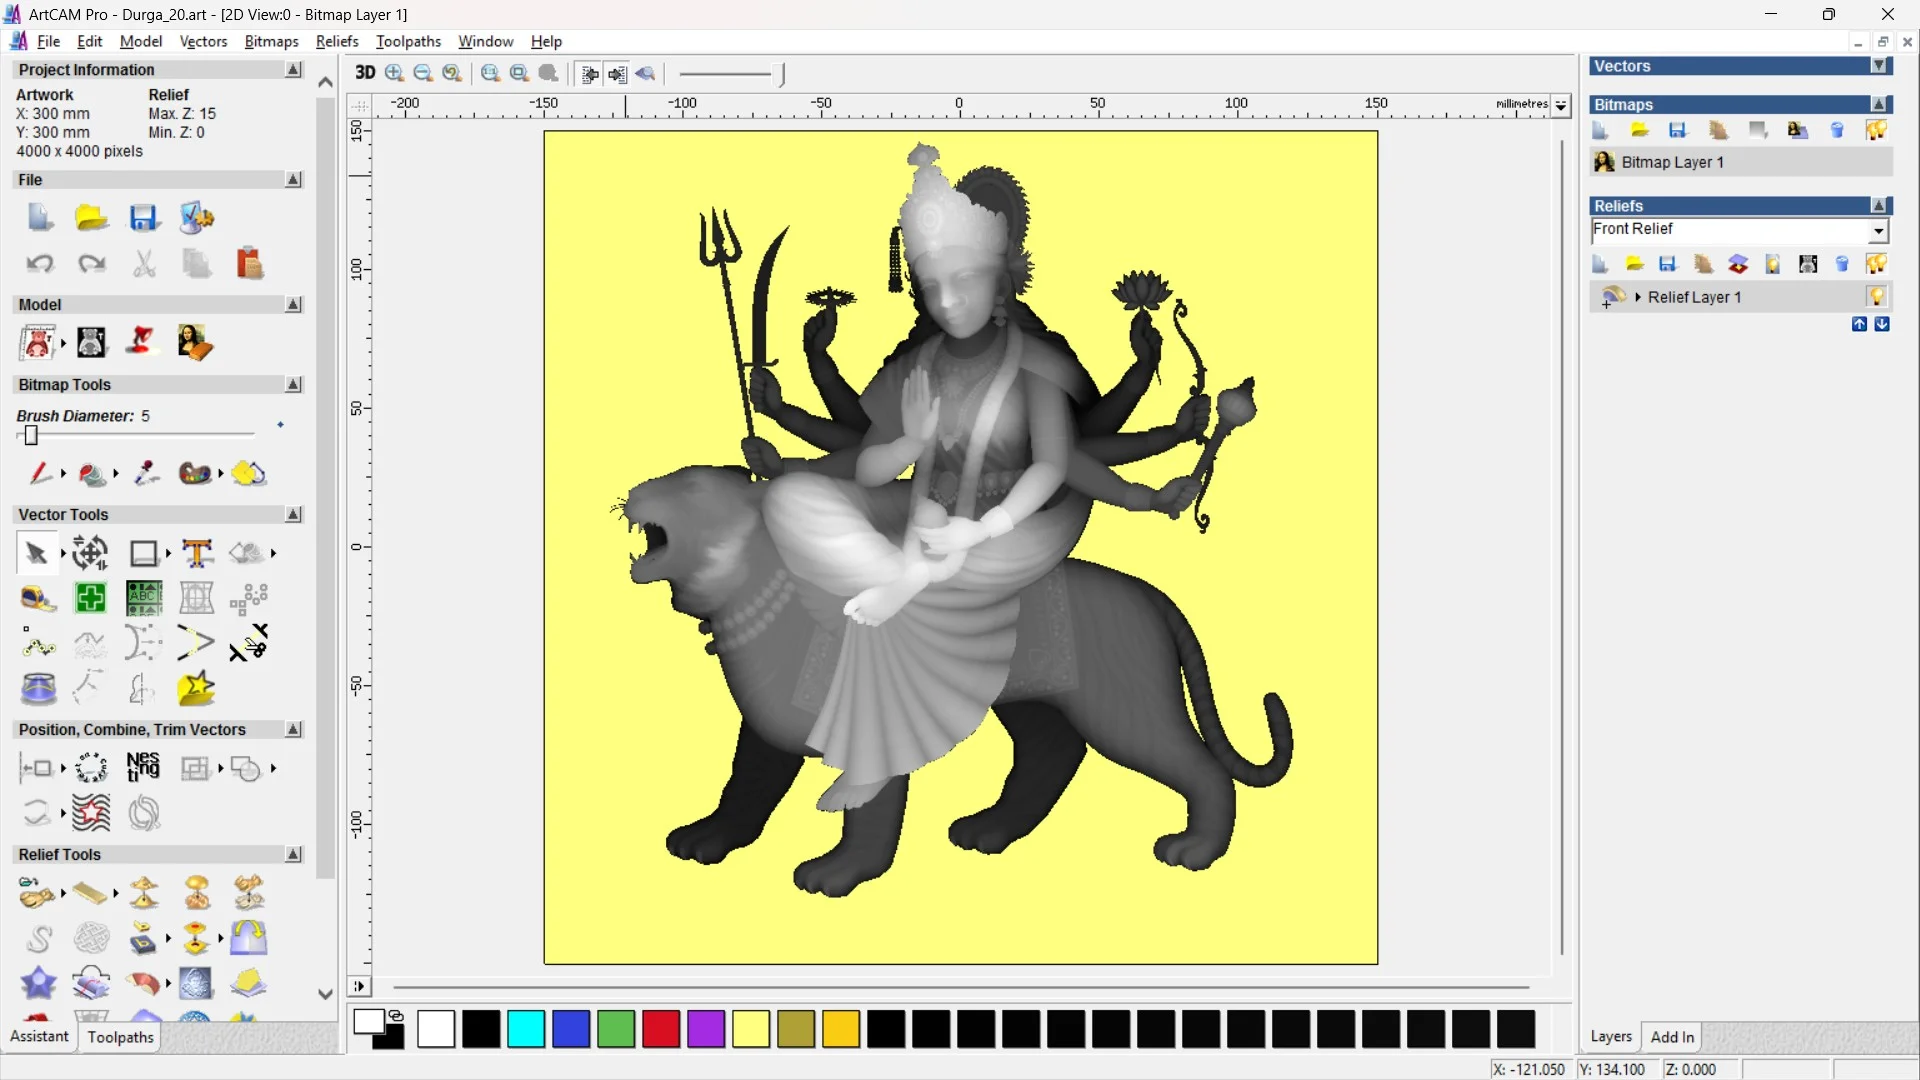Collapse the Project Information panel
The image size is (1920, 1080).
point(293,69)
